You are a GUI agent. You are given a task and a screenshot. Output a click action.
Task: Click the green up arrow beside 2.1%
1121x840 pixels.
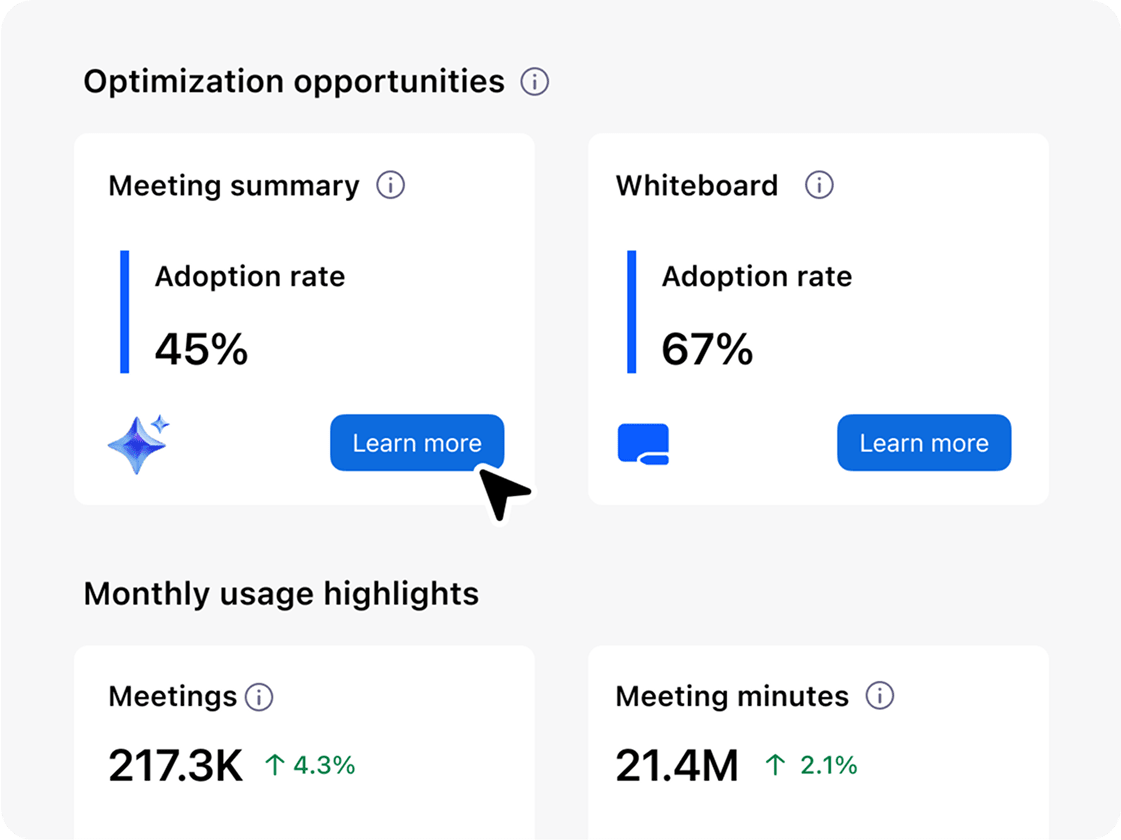[x=775, y=766]
